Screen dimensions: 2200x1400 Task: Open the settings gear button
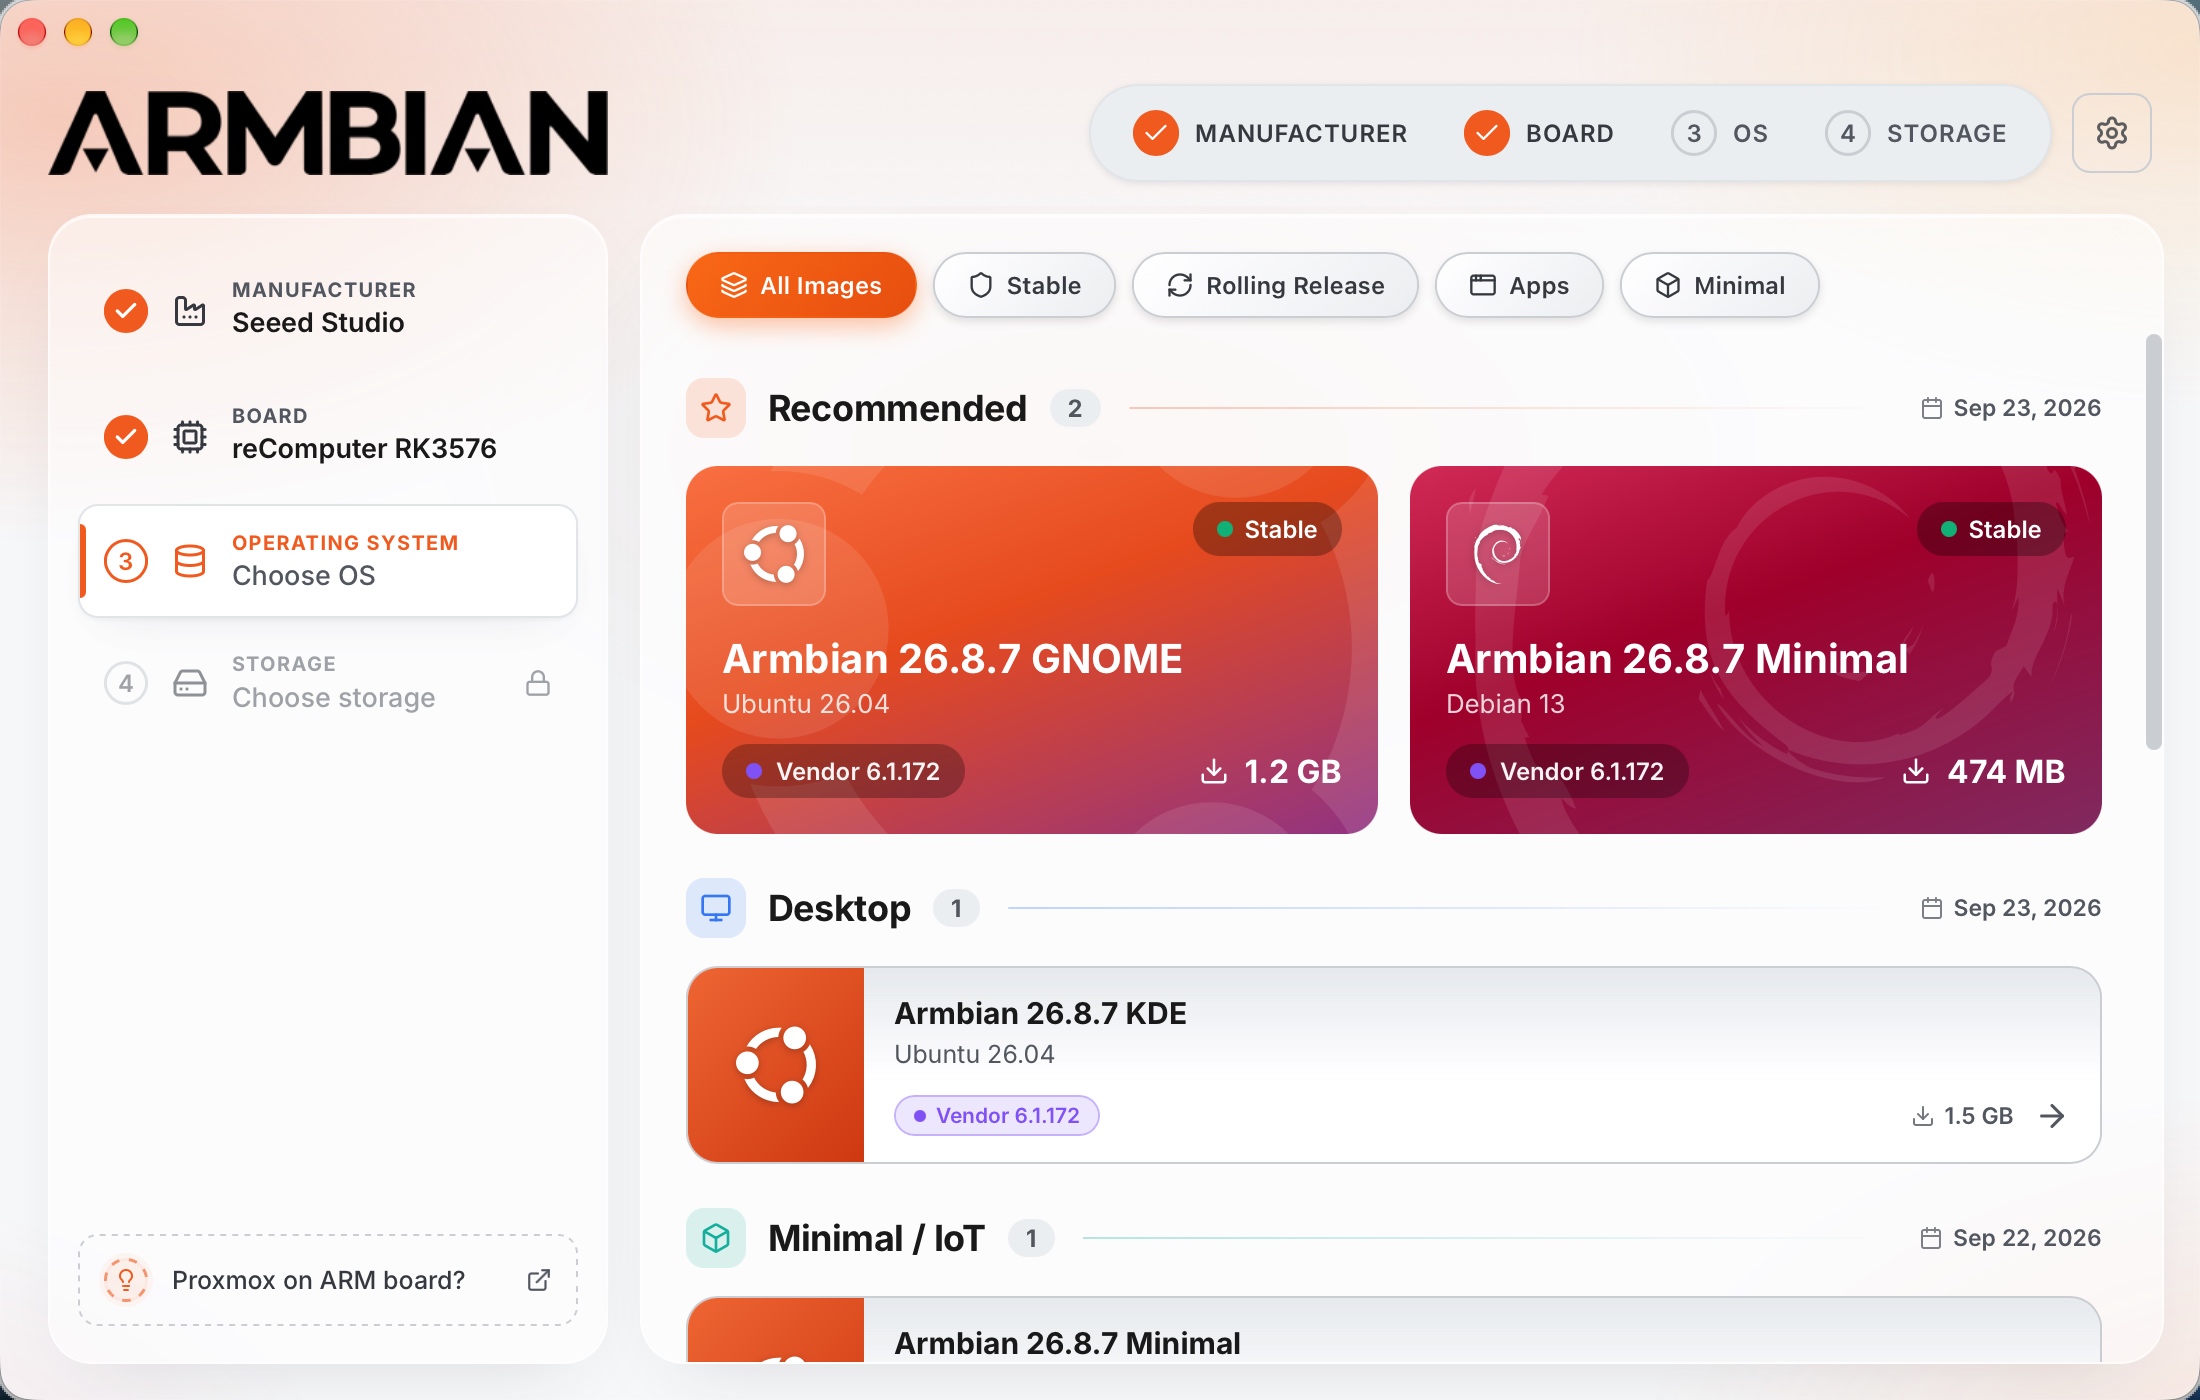[2111, 133]
